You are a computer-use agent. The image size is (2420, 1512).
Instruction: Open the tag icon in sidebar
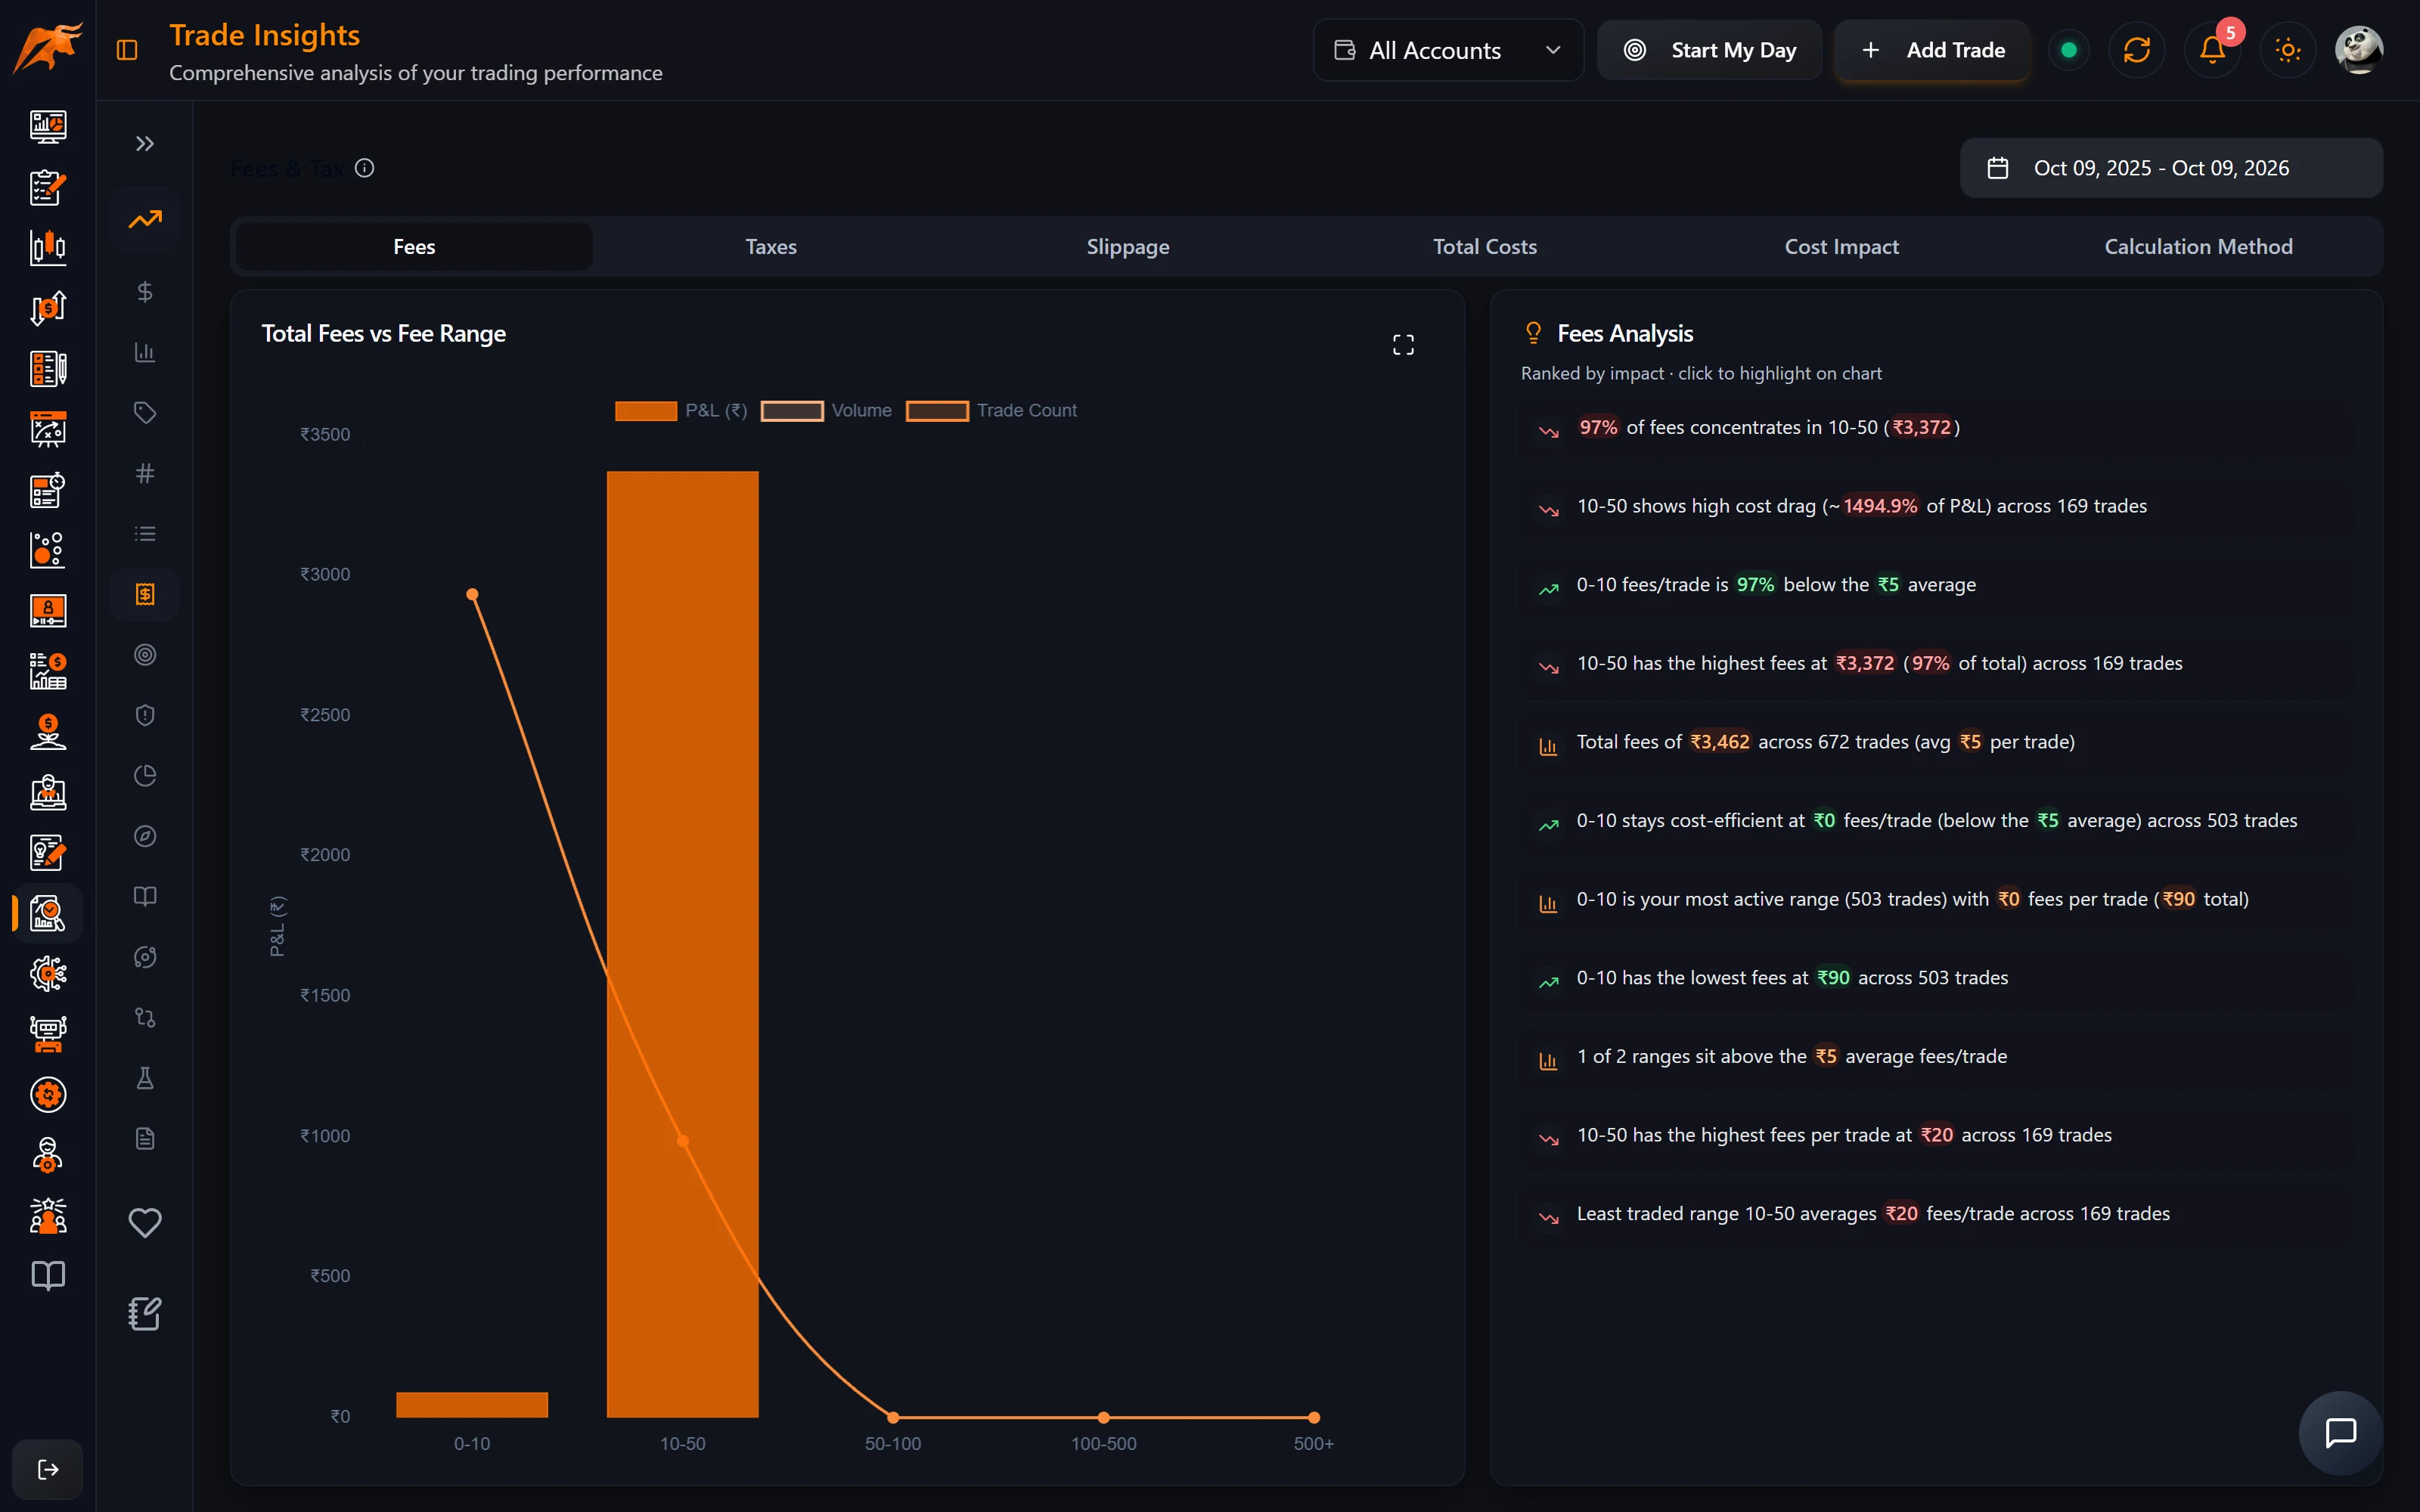pos(145,413)
